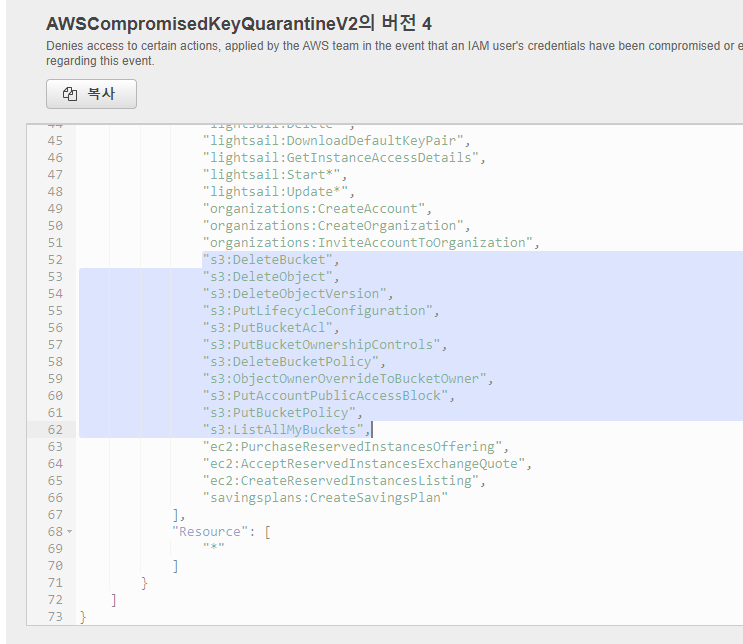Click line "organizations:CreateOrganization"
The height and width of the screenshot is (644, 743).
coord(336,226)
